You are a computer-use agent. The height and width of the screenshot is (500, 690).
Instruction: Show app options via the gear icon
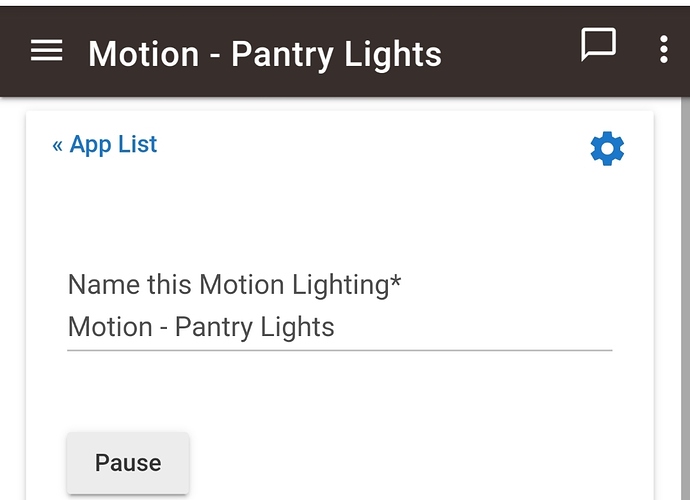pos(607,149)
